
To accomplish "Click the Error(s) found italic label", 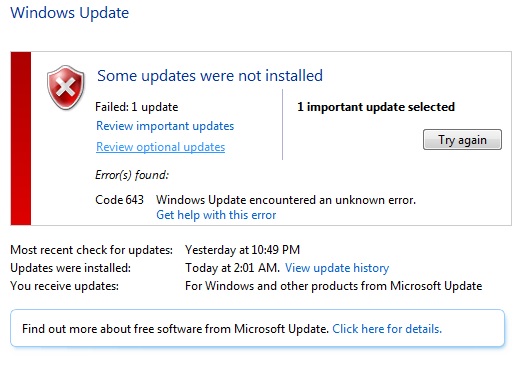I will click(132, 175).
